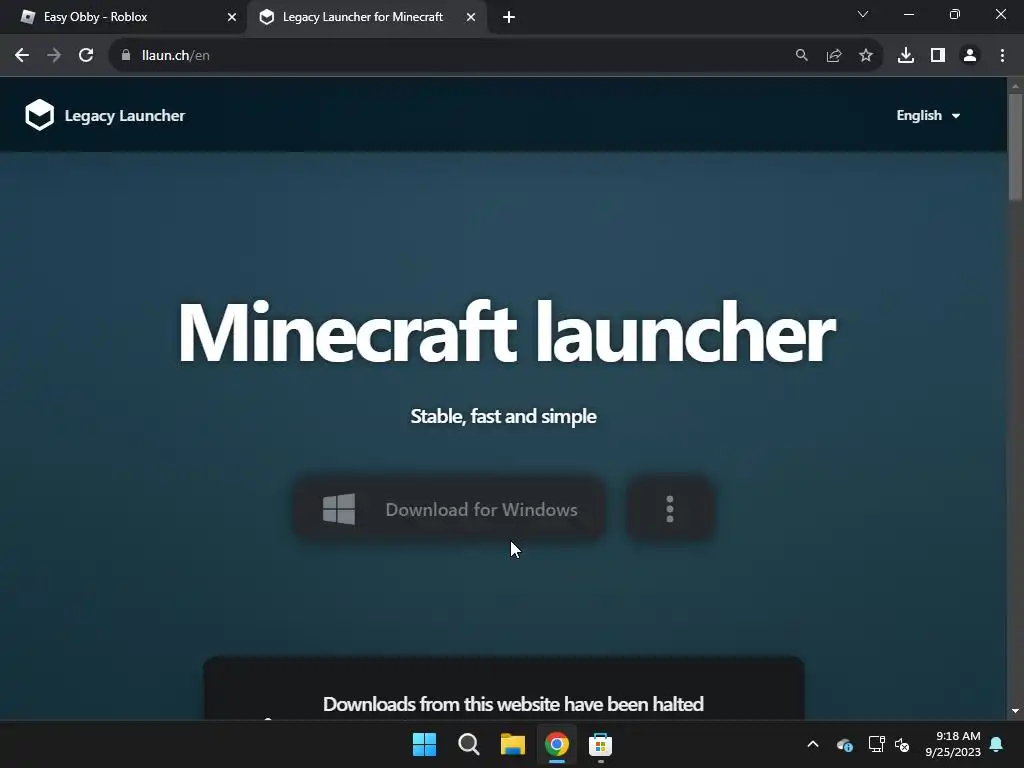Open the tab search chevron
The width and height of the screenshot is (1024, 768).
coord(863,14)
